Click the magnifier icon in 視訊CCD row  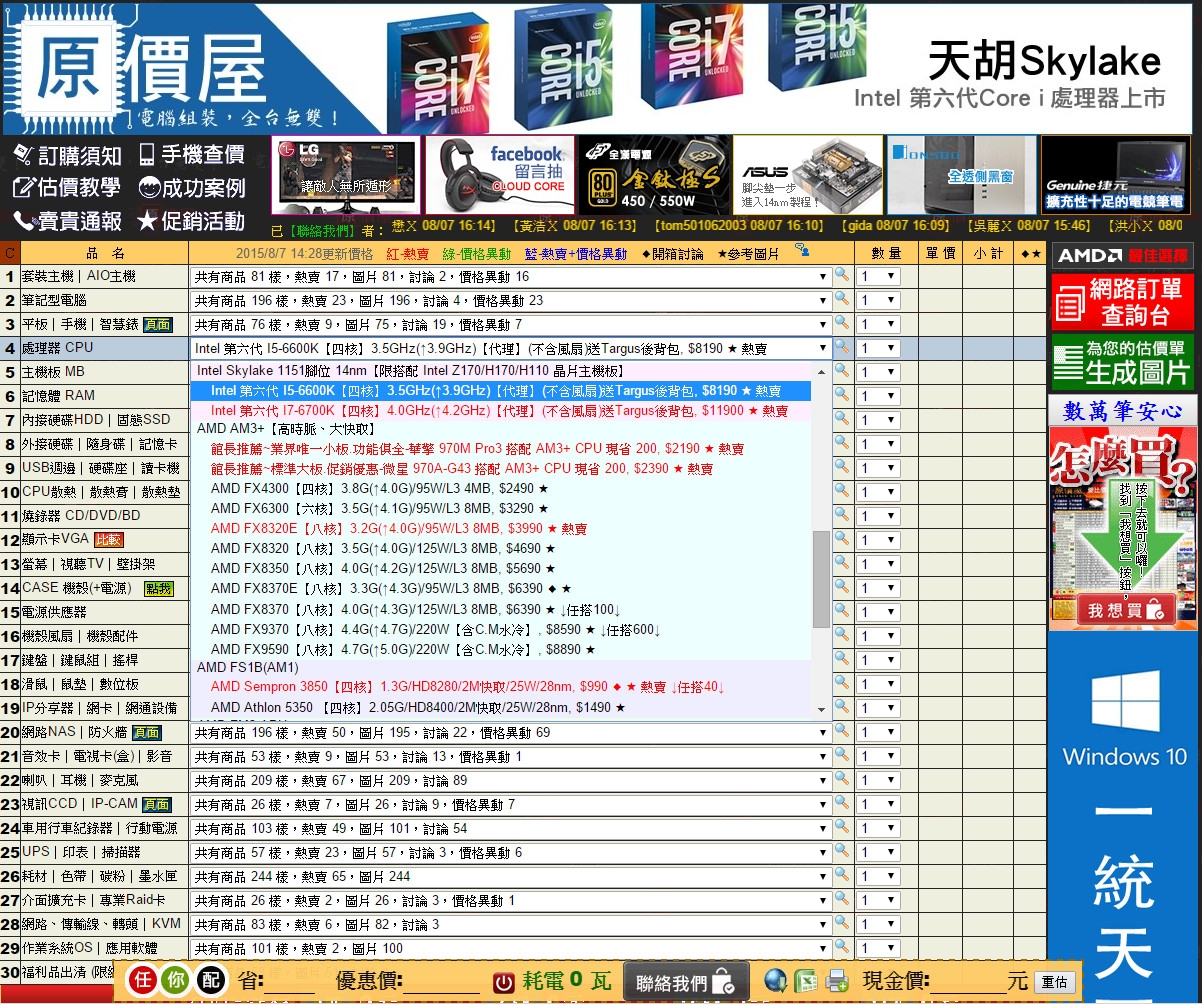pyautogui.click(x=842, y=803)
